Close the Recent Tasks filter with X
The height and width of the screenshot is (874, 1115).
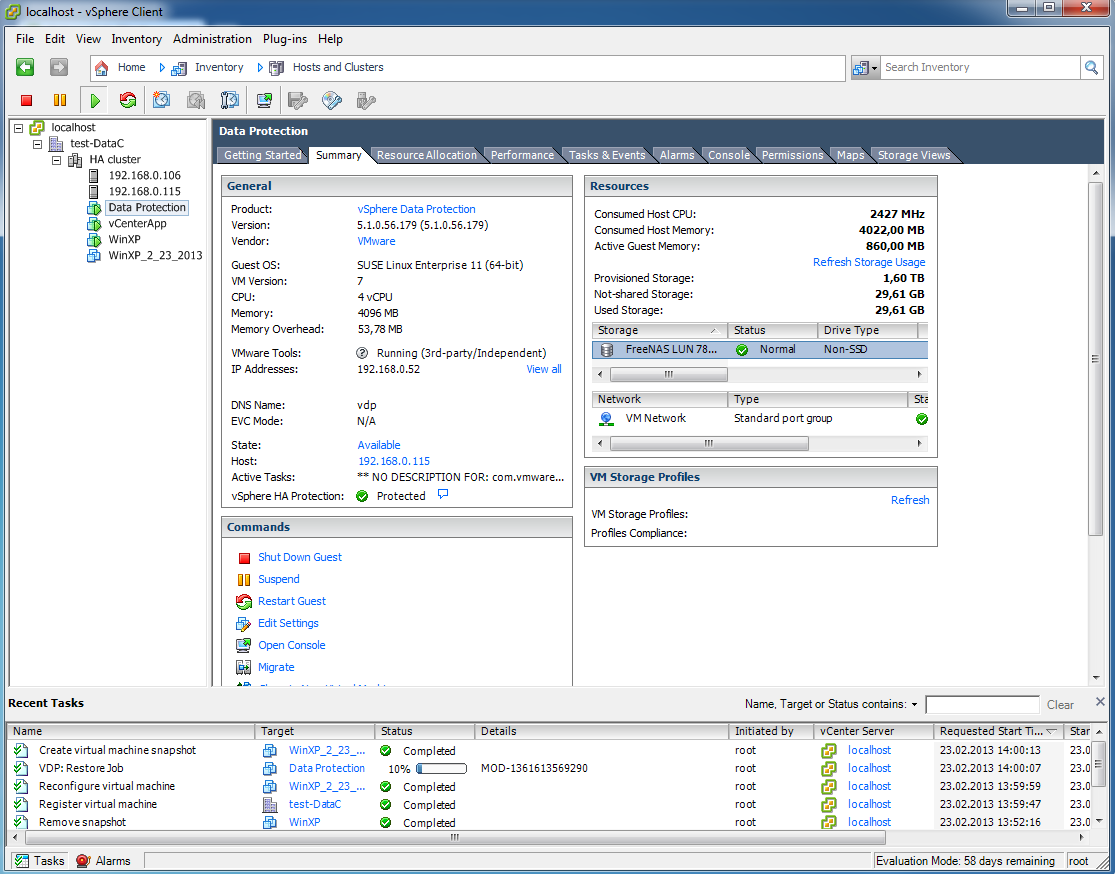coord(1100,702)
